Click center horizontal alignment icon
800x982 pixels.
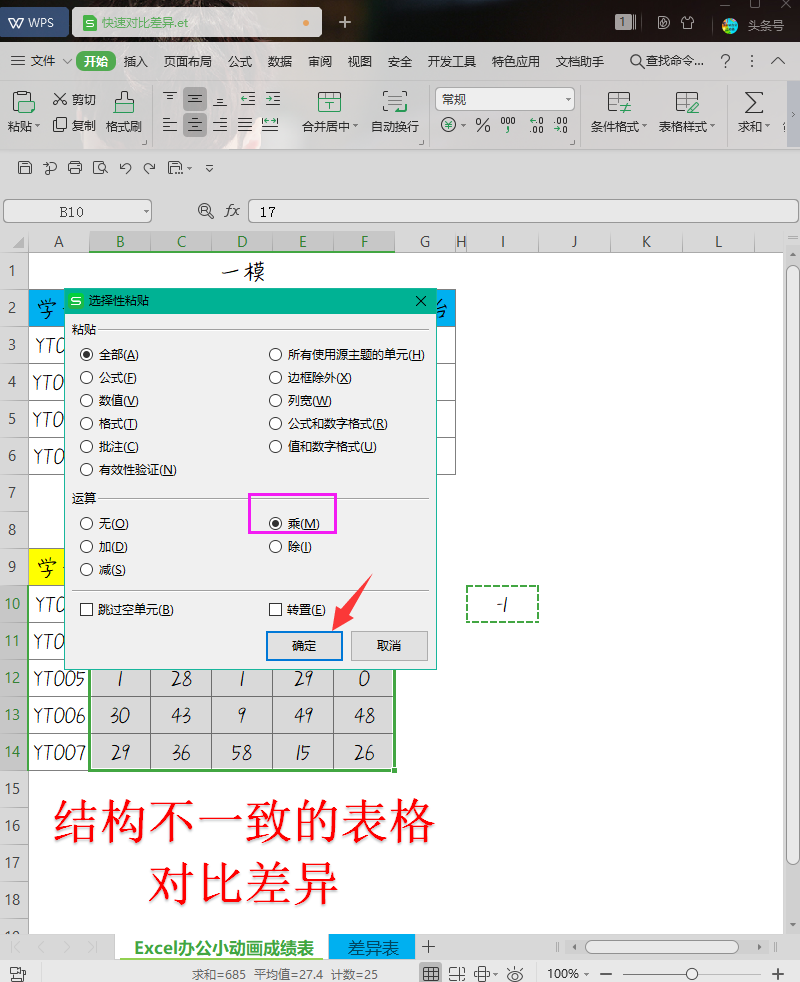195,125
